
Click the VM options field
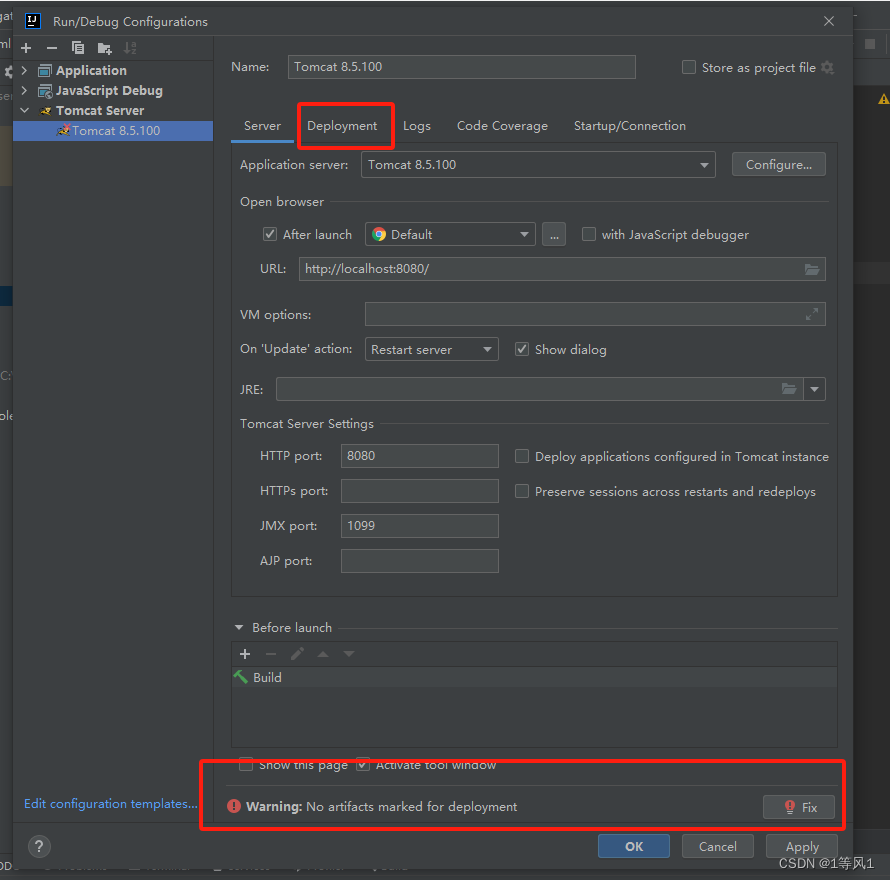pyautogui.click(x=595, y=314)
